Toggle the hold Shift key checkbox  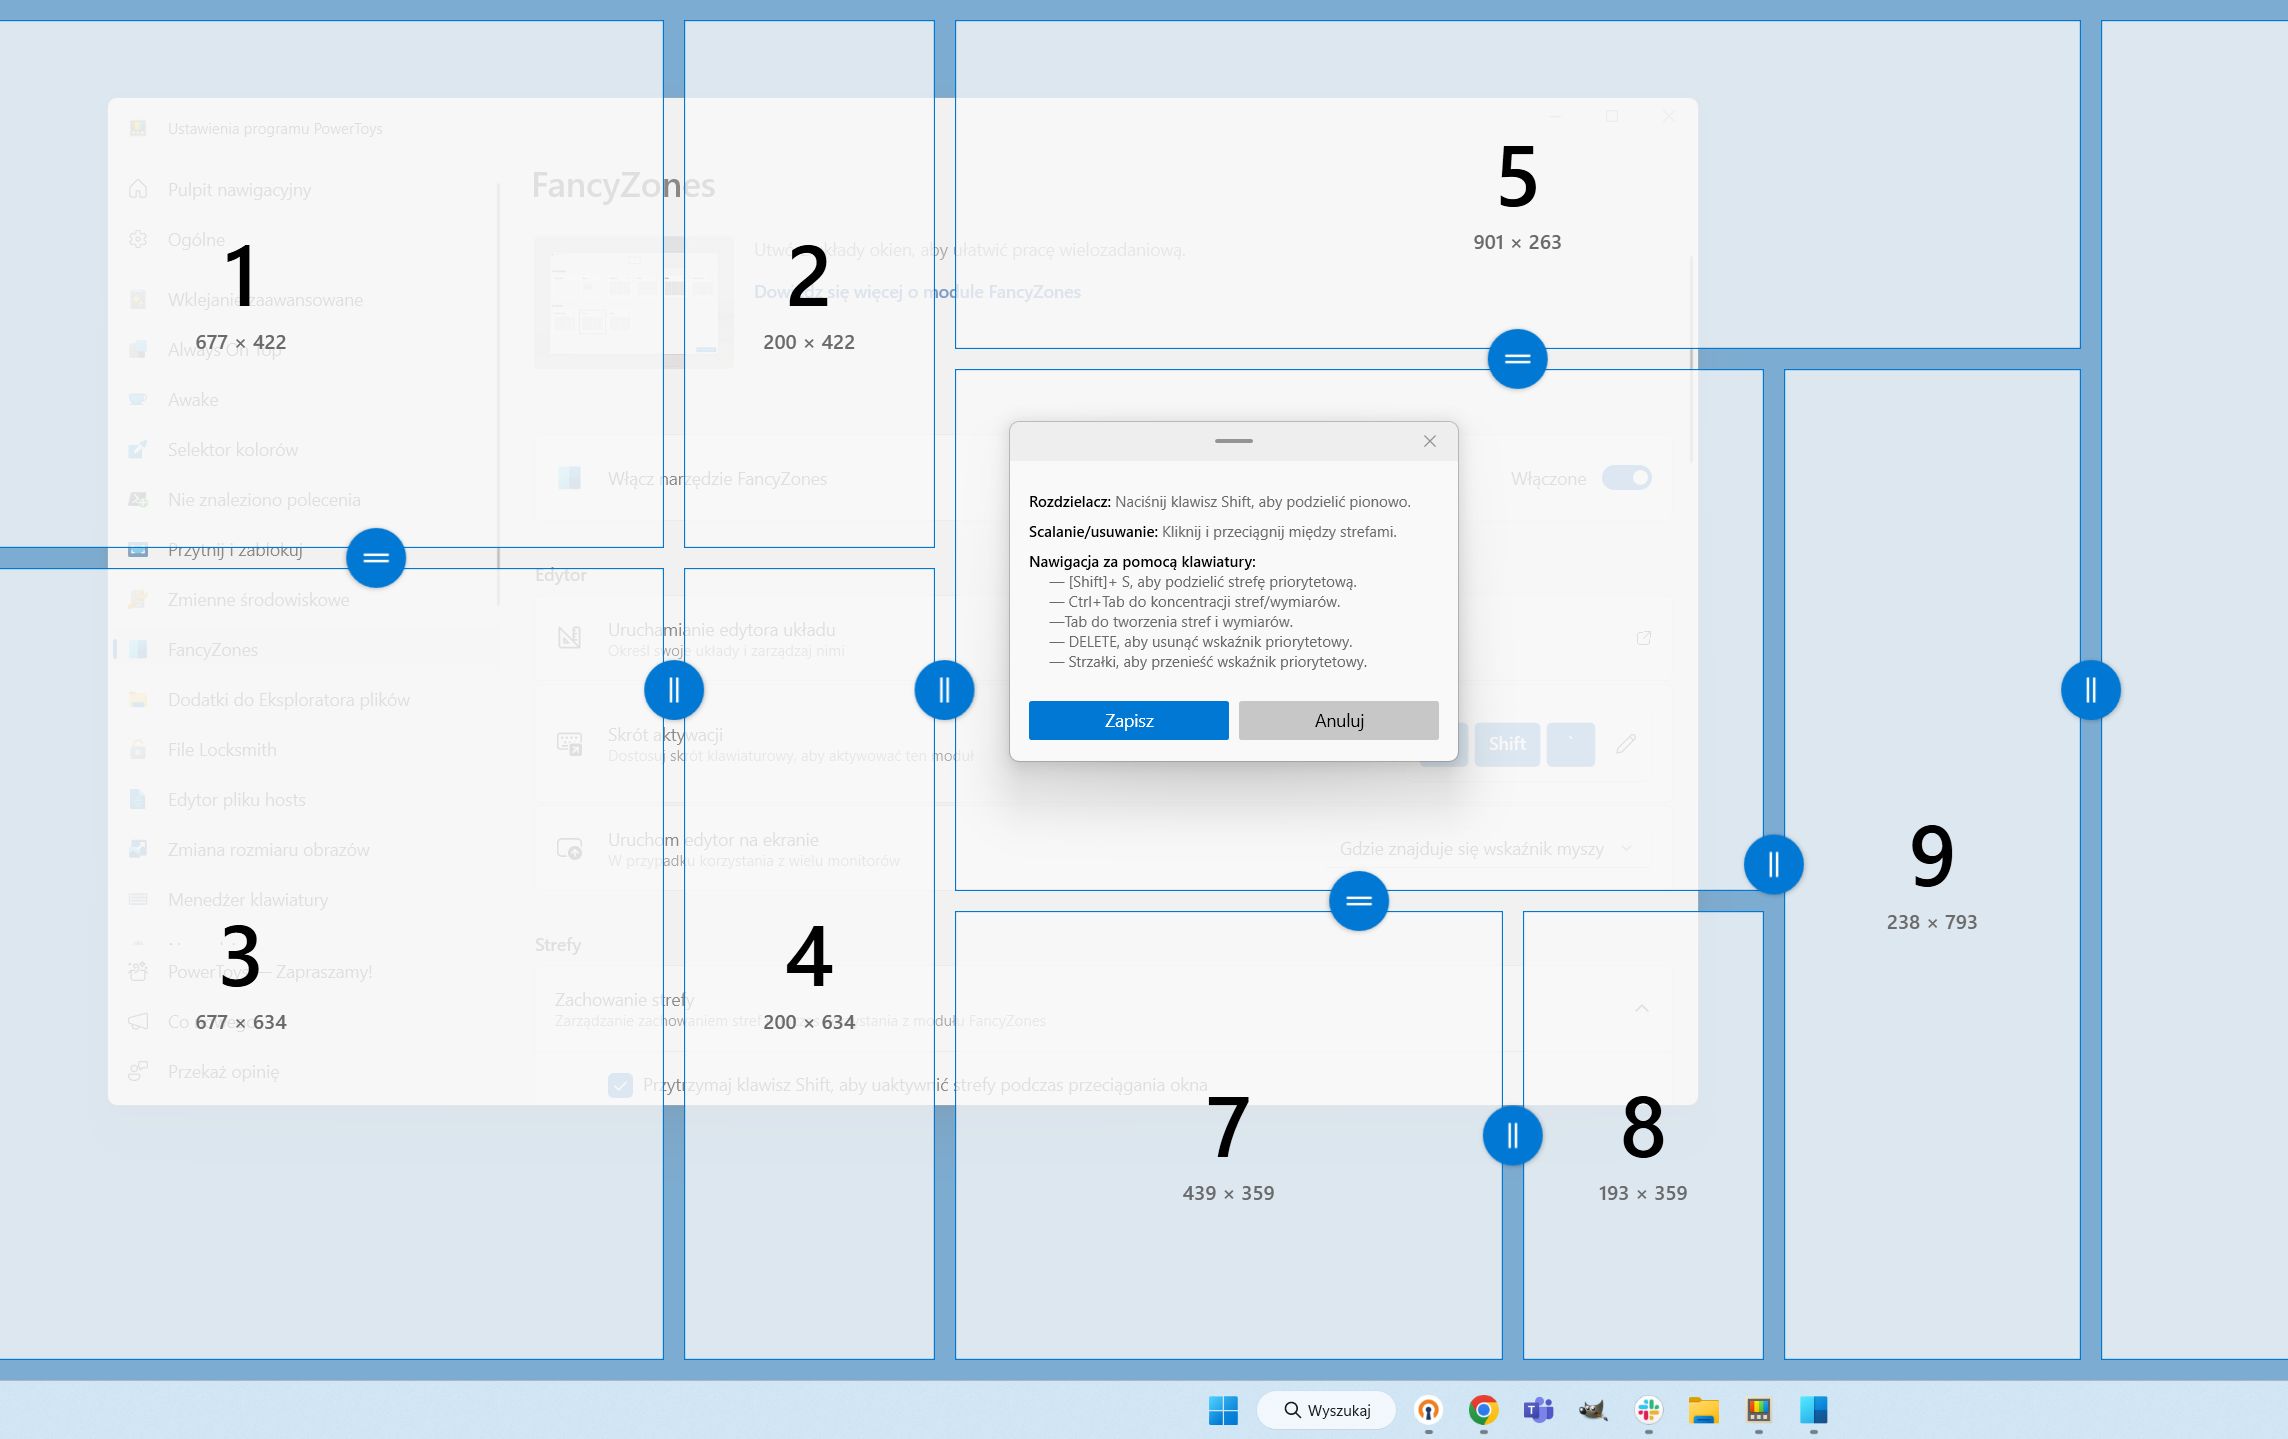[620, 1085]
